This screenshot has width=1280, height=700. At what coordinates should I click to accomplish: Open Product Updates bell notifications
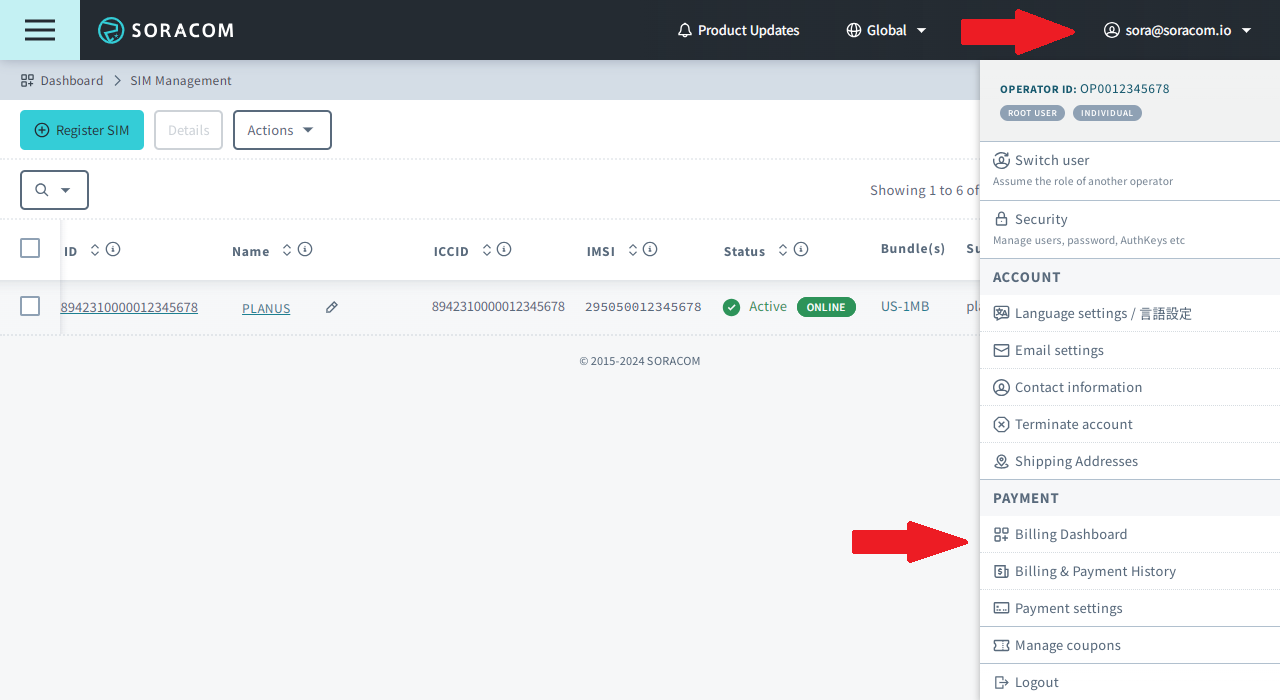click(738, 30)
